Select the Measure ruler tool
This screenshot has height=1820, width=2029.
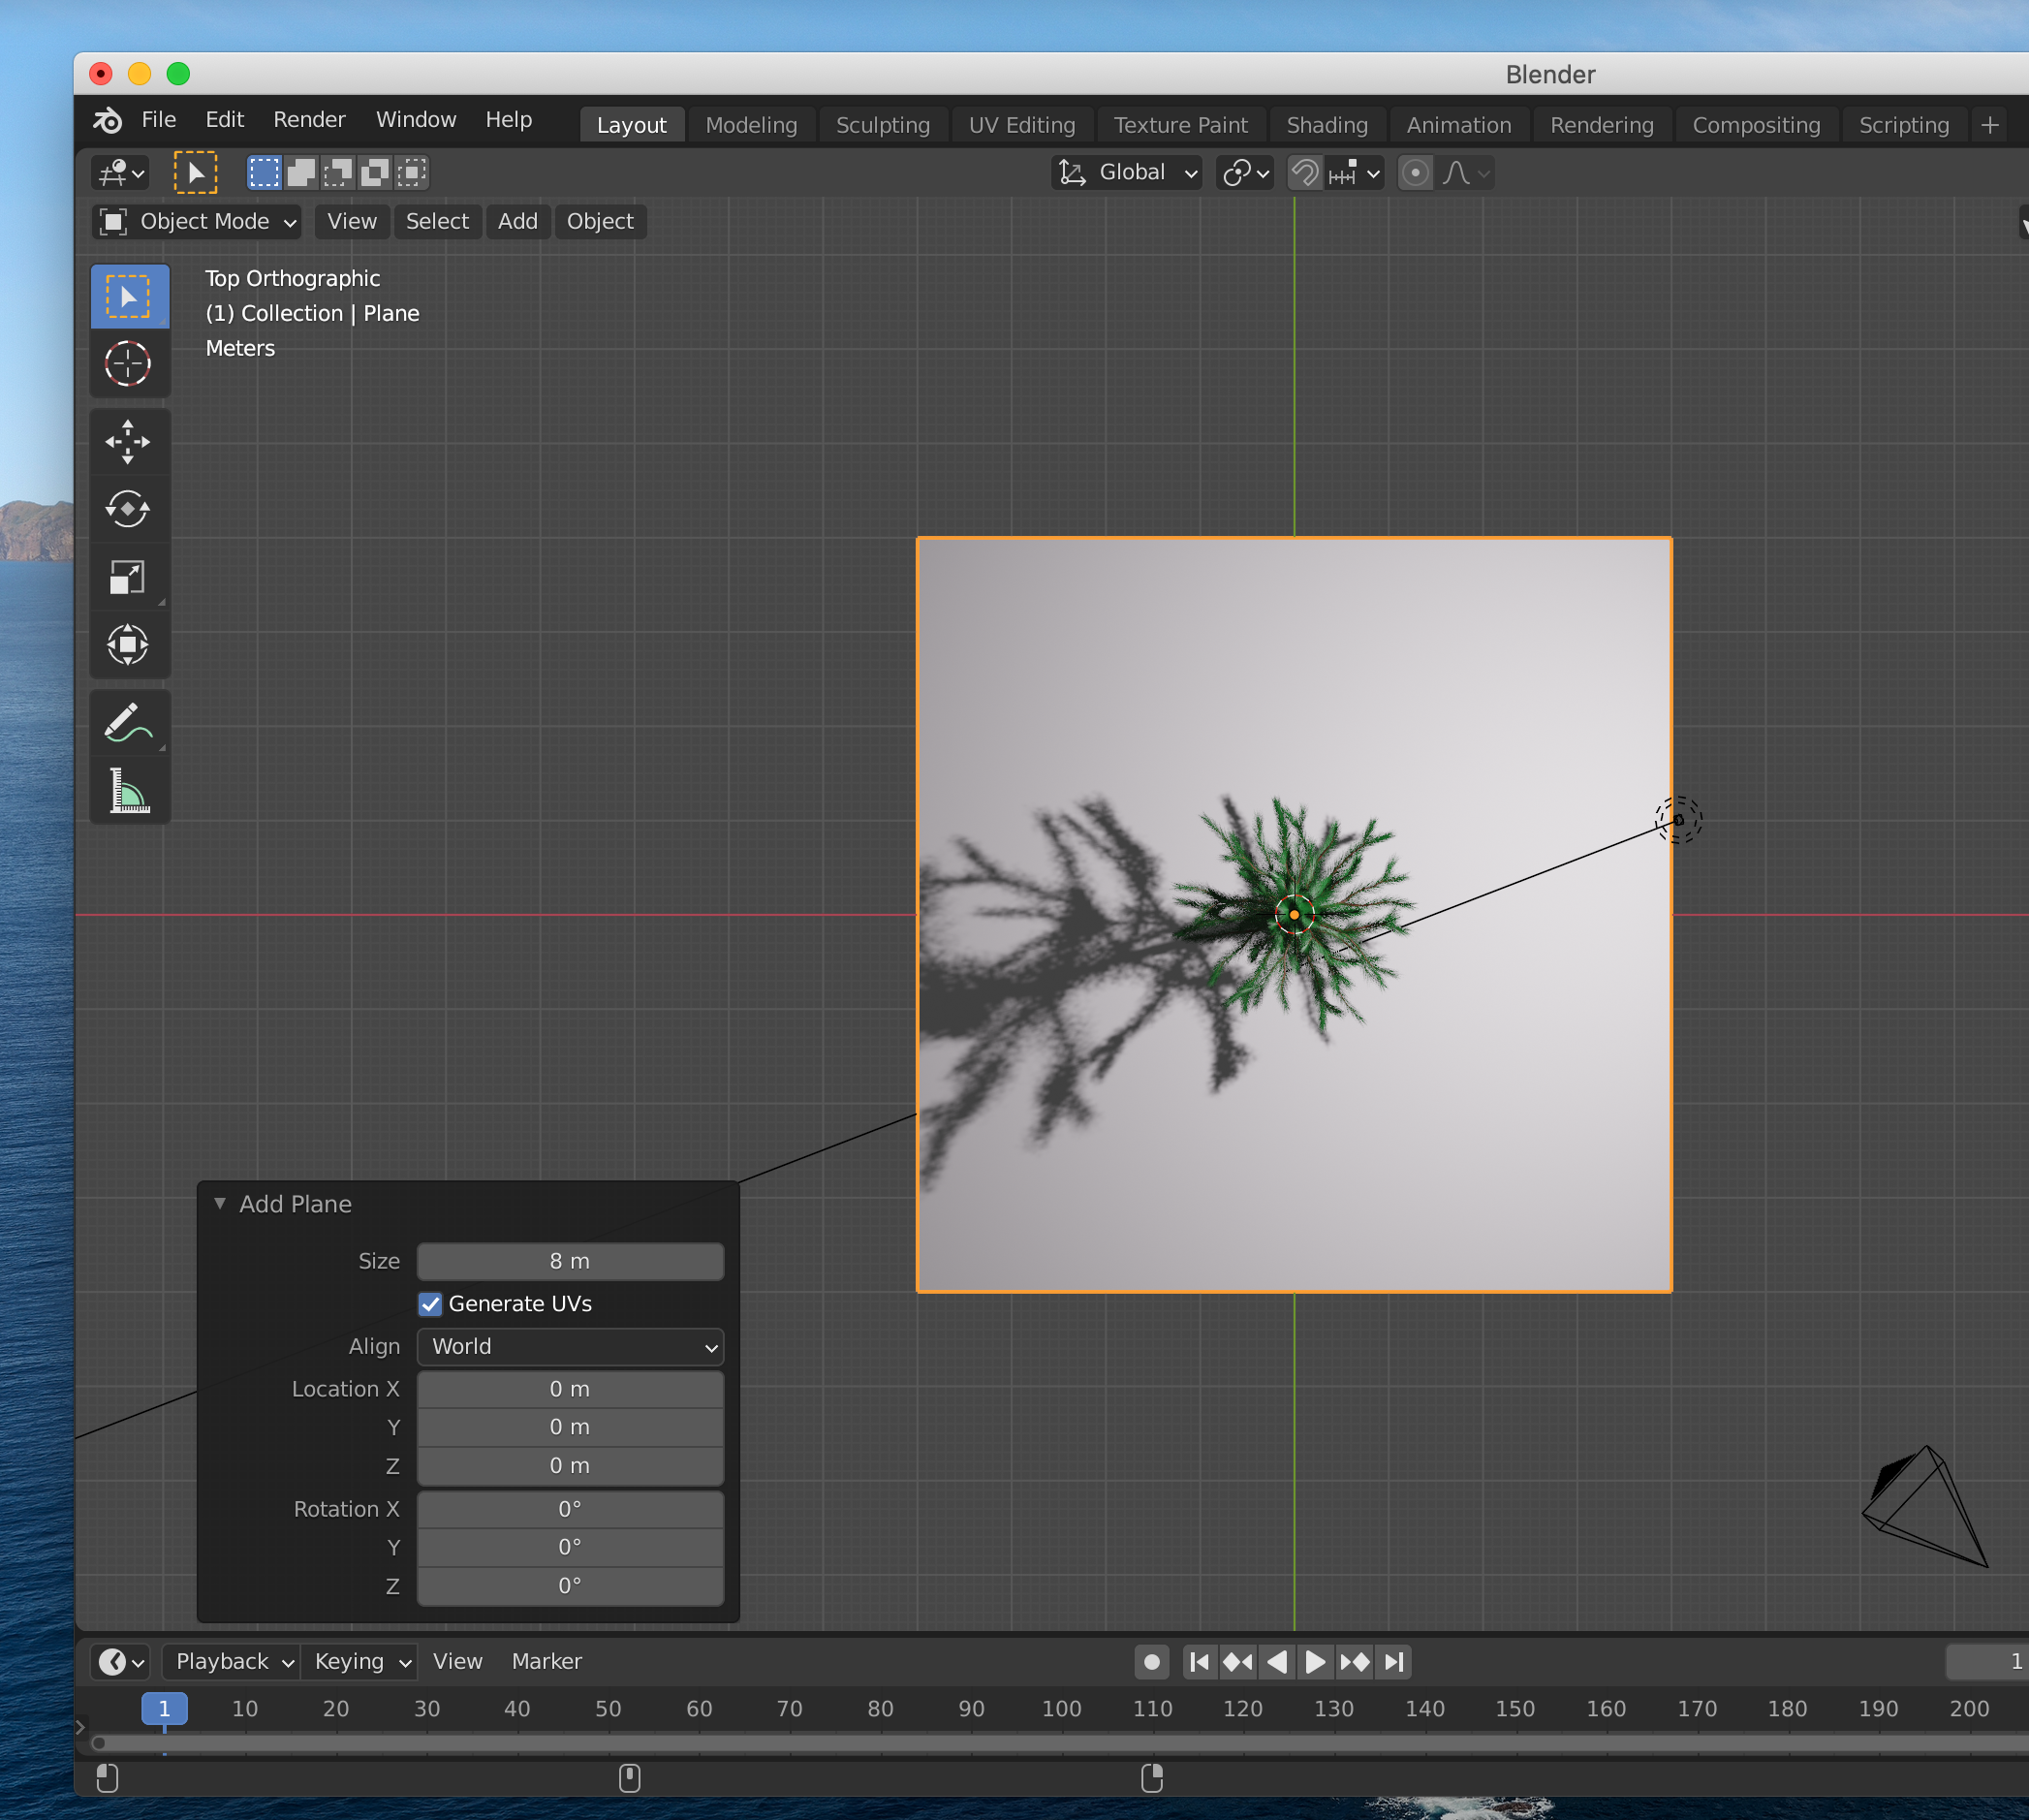pyautogui.click(x=129, y=790)
